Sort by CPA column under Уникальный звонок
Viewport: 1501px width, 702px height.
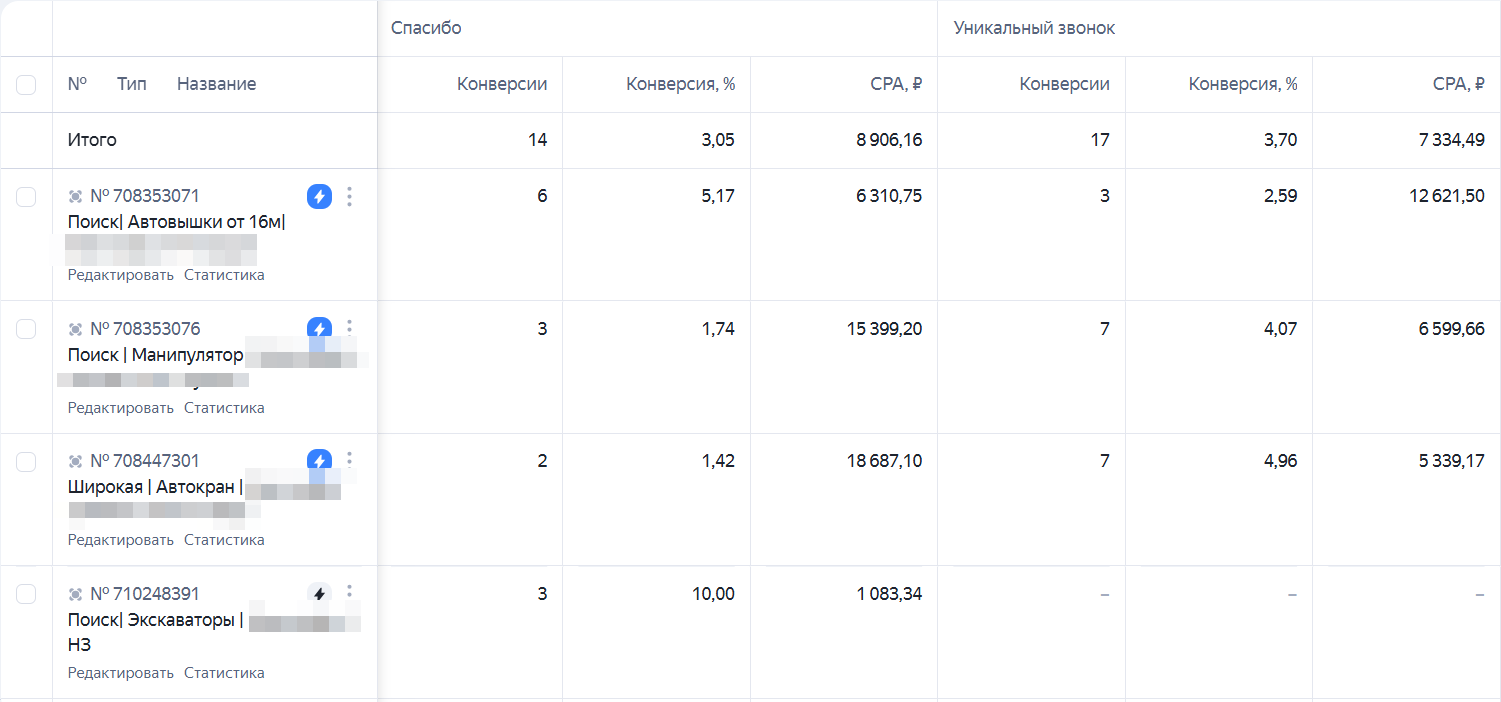pyautogui.click(x=1458, y=84)
